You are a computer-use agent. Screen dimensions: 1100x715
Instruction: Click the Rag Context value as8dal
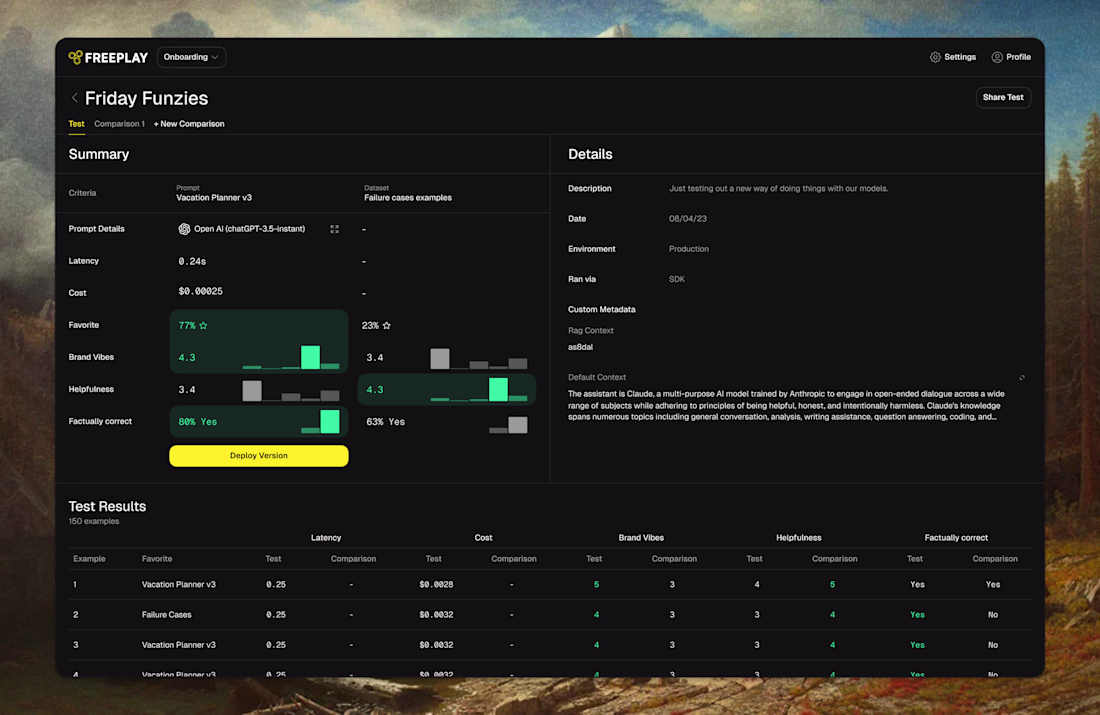[x=580, y=347]
